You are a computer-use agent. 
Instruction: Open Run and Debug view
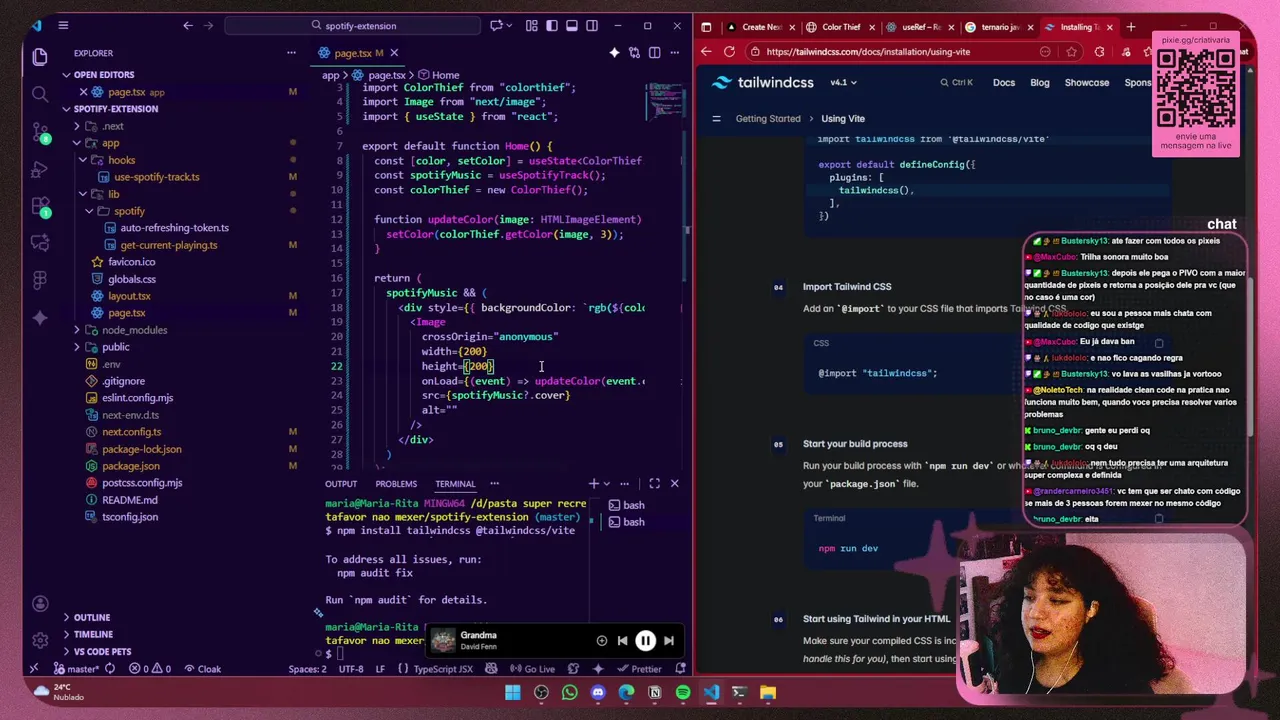point(40,170)
